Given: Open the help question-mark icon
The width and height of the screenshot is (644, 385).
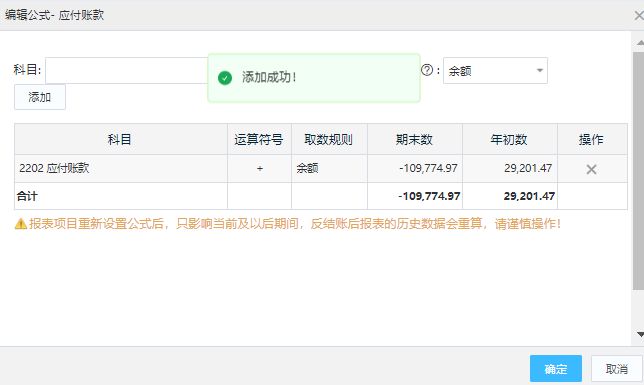Looking at the screenshot, I should [427, 70].
